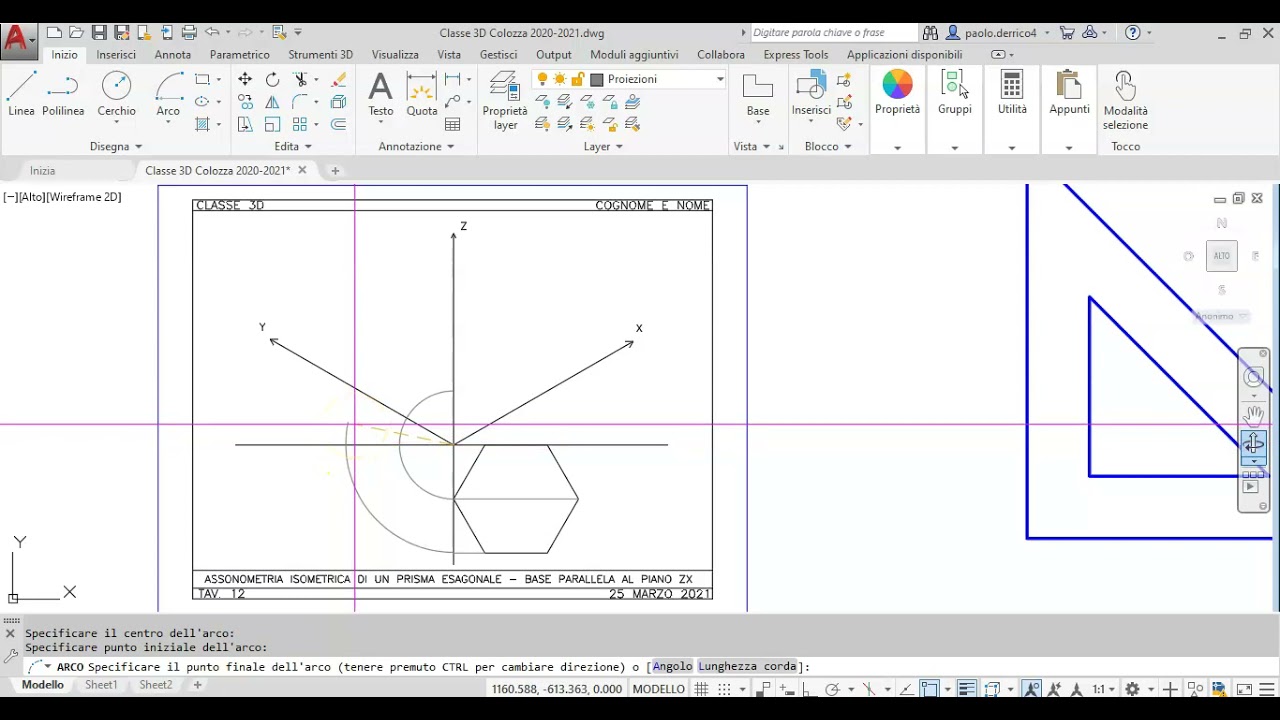Activate the Cerchio circle tool
This screenshot has height=720, width=1280.
point(116,94)
